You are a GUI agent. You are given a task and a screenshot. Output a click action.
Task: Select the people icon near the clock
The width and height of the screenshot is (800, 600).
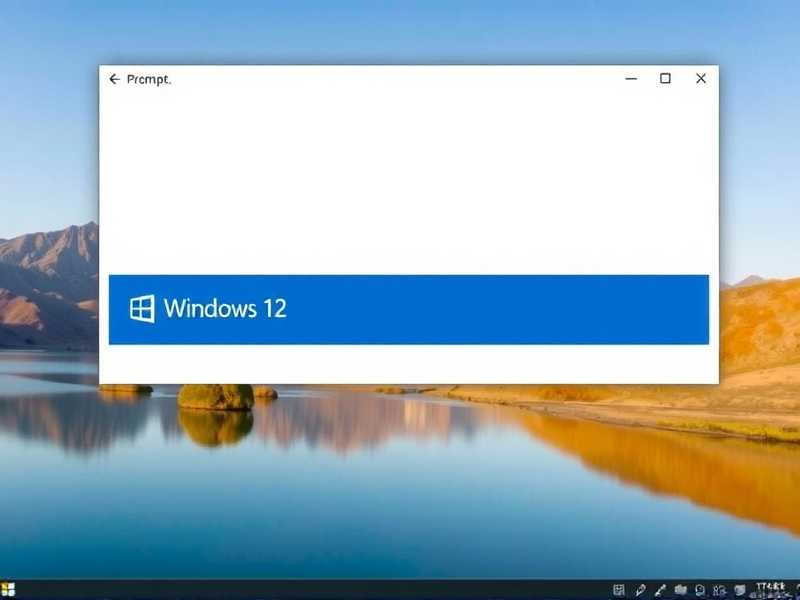tap(721, 590)
